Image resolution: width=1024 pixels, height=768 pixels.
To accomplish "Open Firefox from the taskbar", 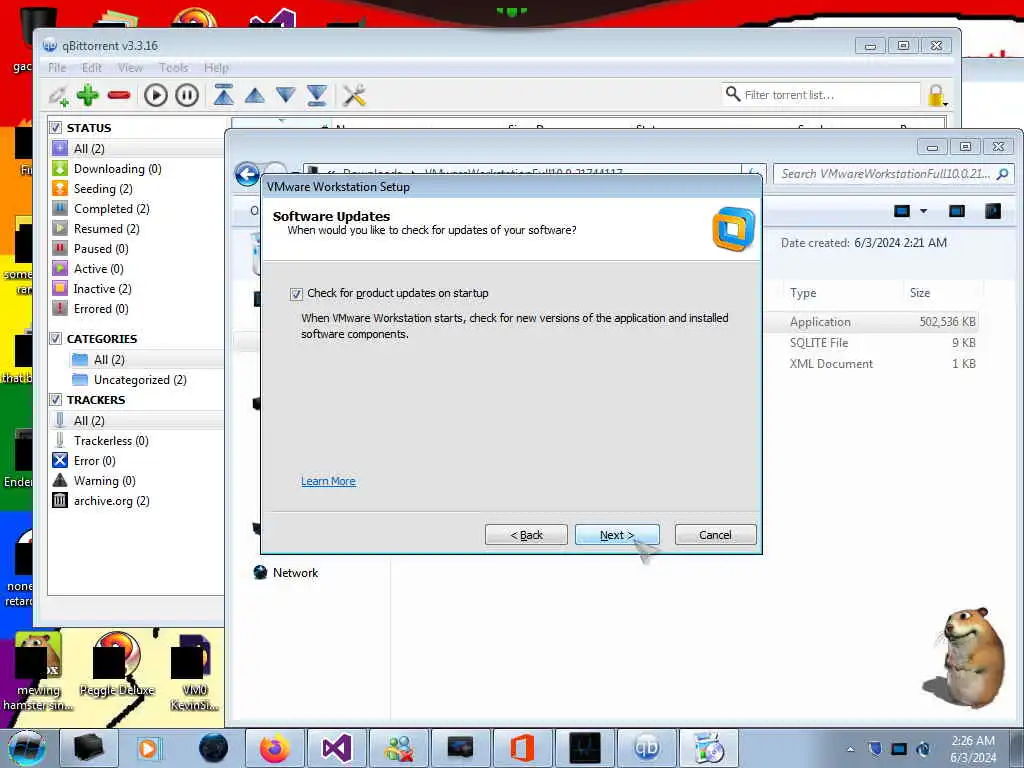I will 274,748.
